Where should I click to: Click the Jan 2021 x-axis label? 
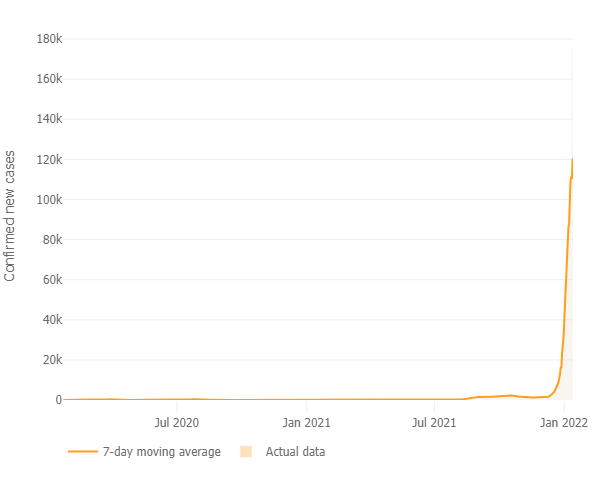[x=306, y=423]
